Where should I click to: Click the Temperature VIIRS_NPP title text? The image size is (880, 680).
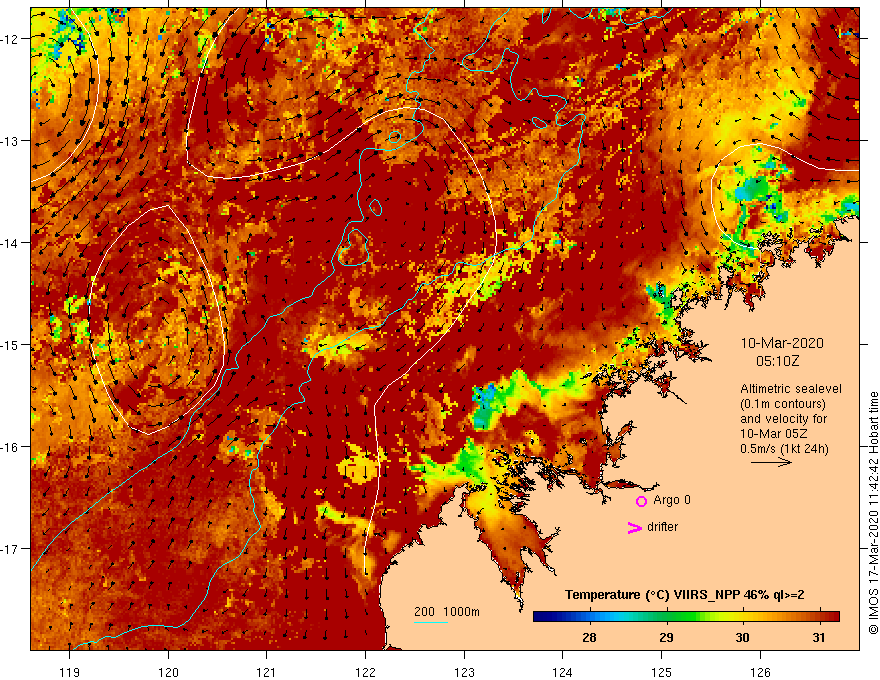pos(685,595)
